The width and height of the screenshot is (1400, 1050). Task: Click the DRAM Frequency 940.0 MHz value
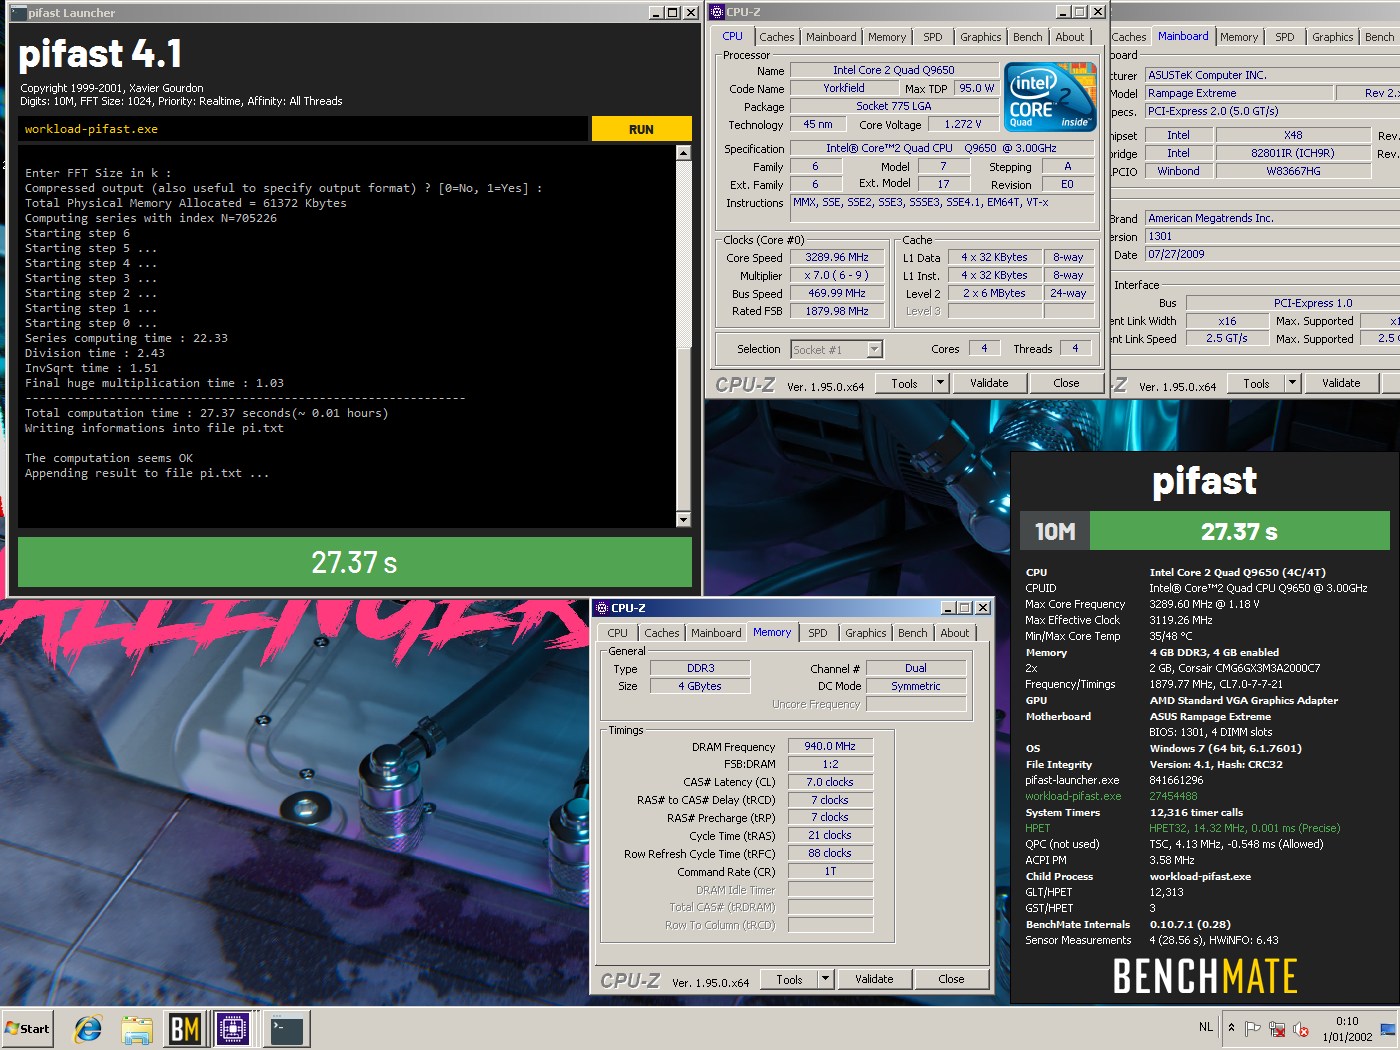click(x=830, y=746)
